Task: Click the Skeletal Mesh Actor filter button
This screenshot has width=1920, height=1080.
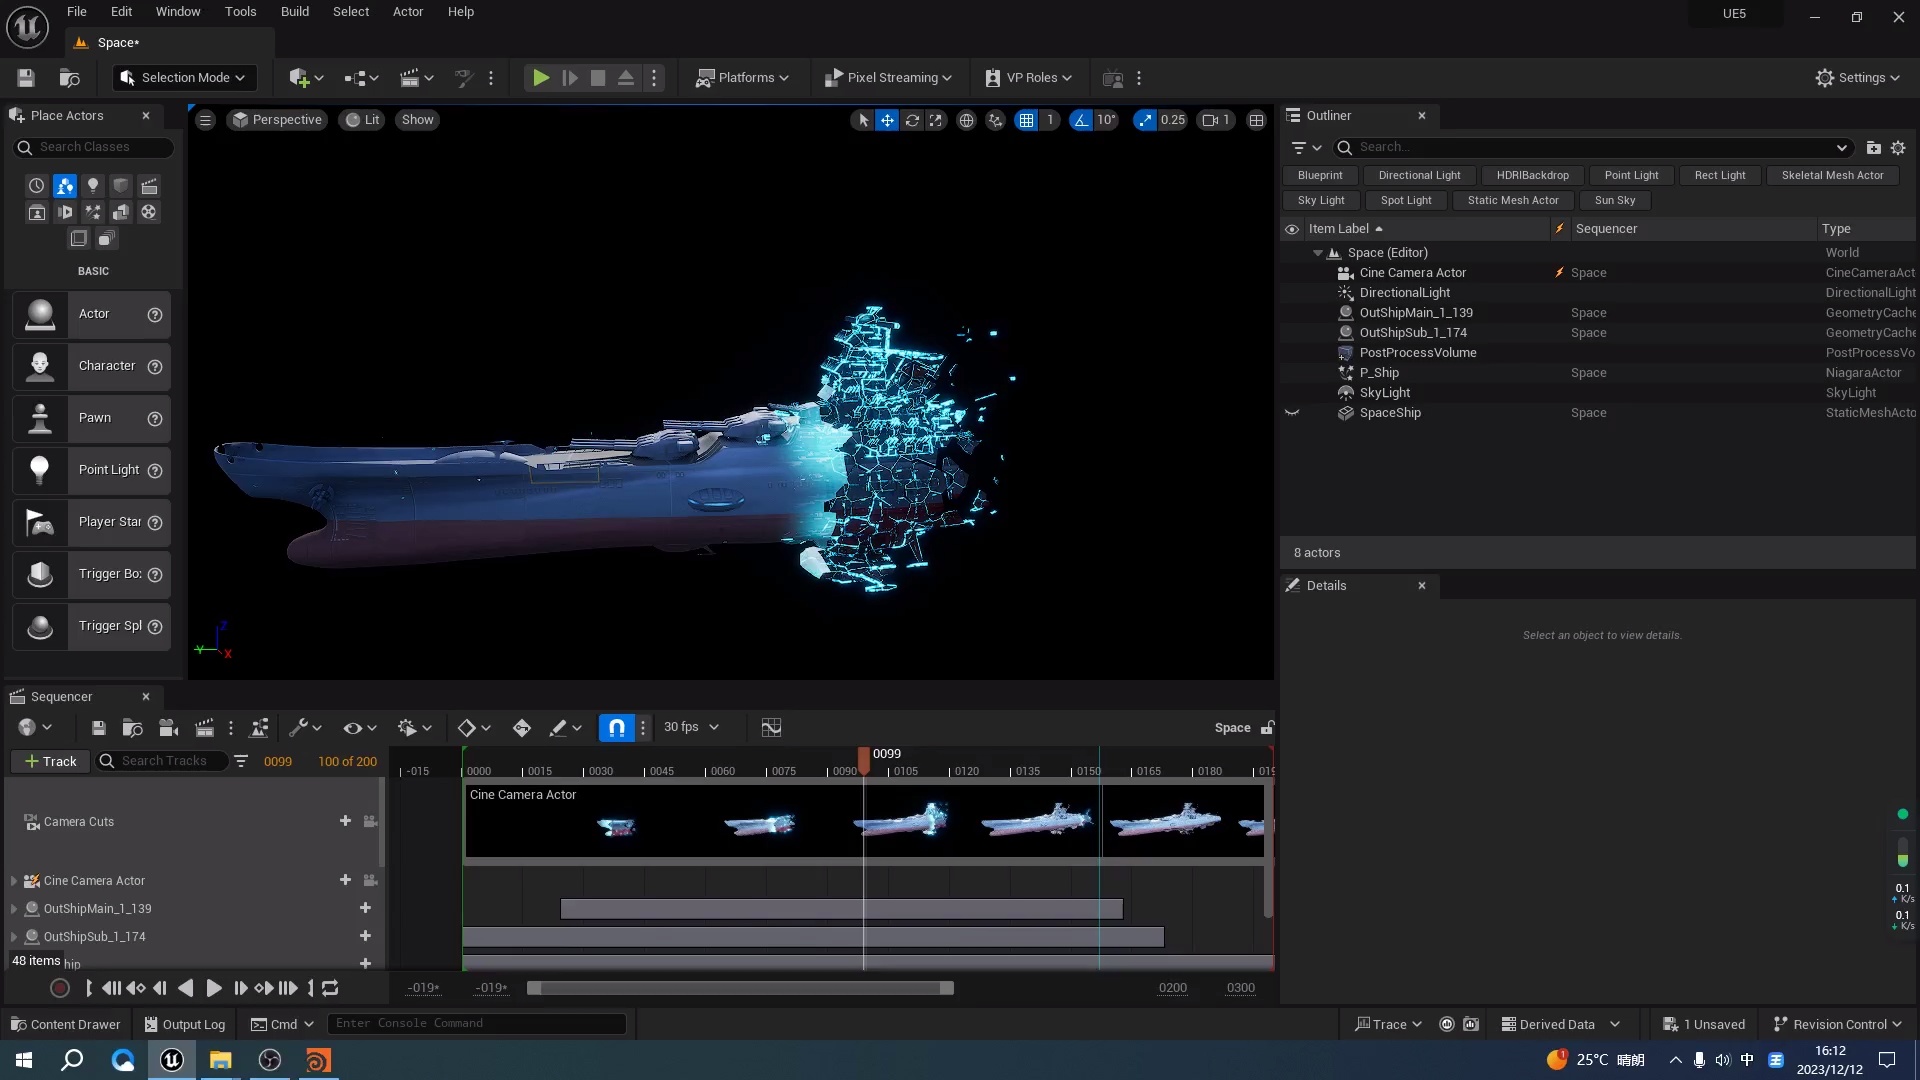Action: click(x=1832, y=175)
